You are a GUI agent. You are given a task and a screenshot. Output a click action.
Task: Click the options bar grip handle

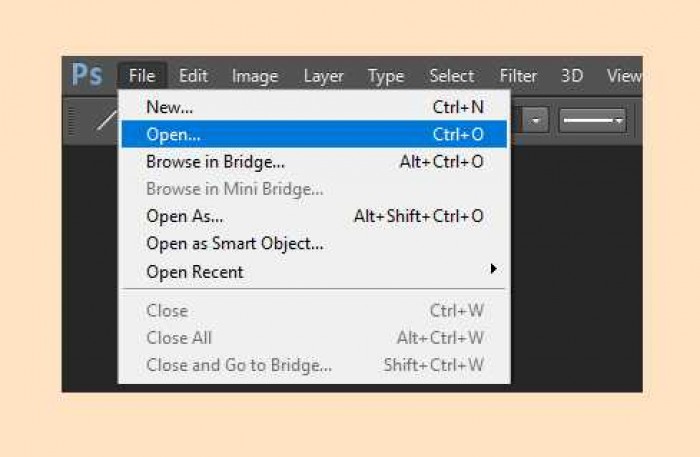[x=71, y=120]
